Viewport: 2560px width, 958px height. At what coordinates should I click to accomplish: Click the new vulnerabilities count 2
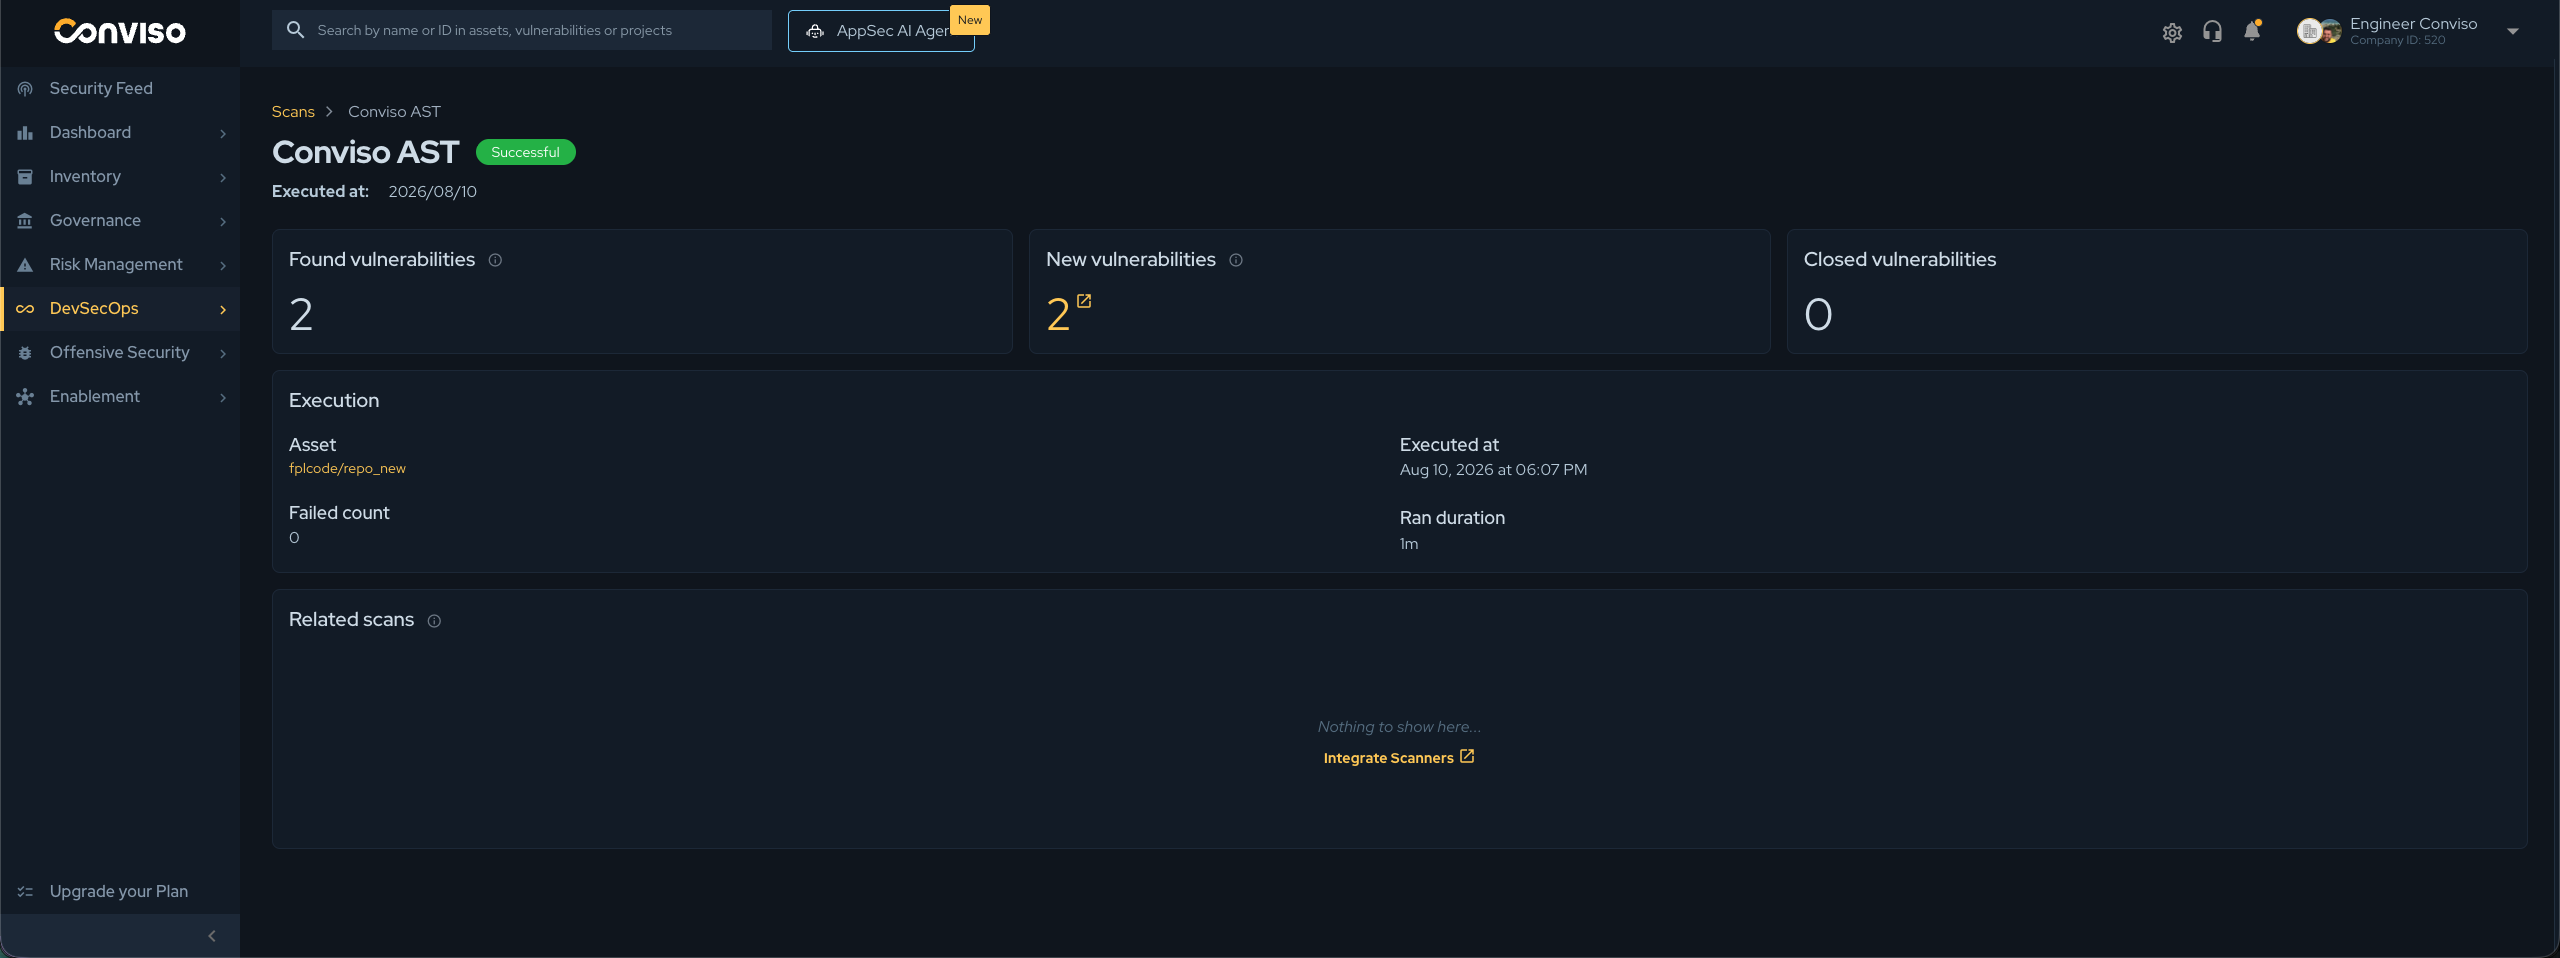(1058, 315)
